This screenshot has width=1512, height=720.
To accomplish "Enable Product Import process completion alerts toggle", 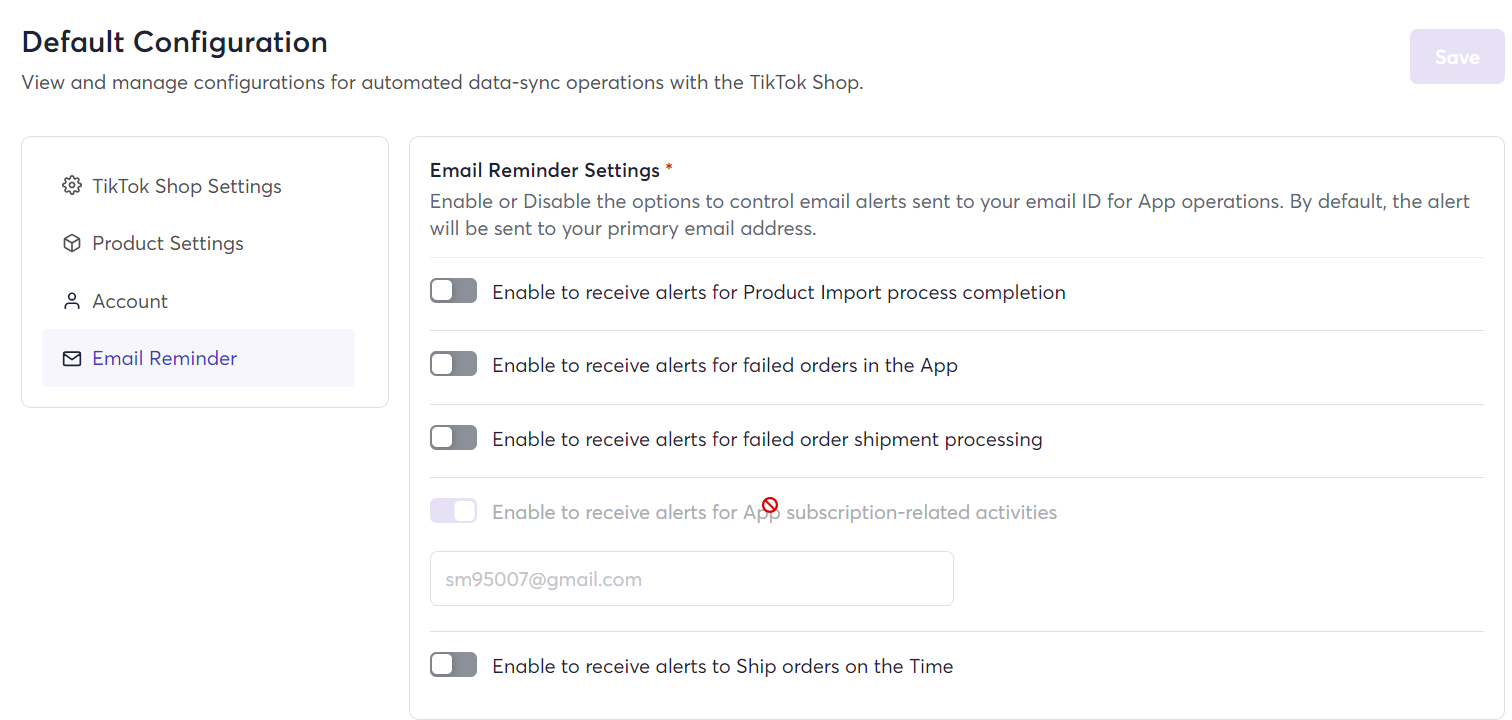I will pyautogui.click(x=454, y=291).
